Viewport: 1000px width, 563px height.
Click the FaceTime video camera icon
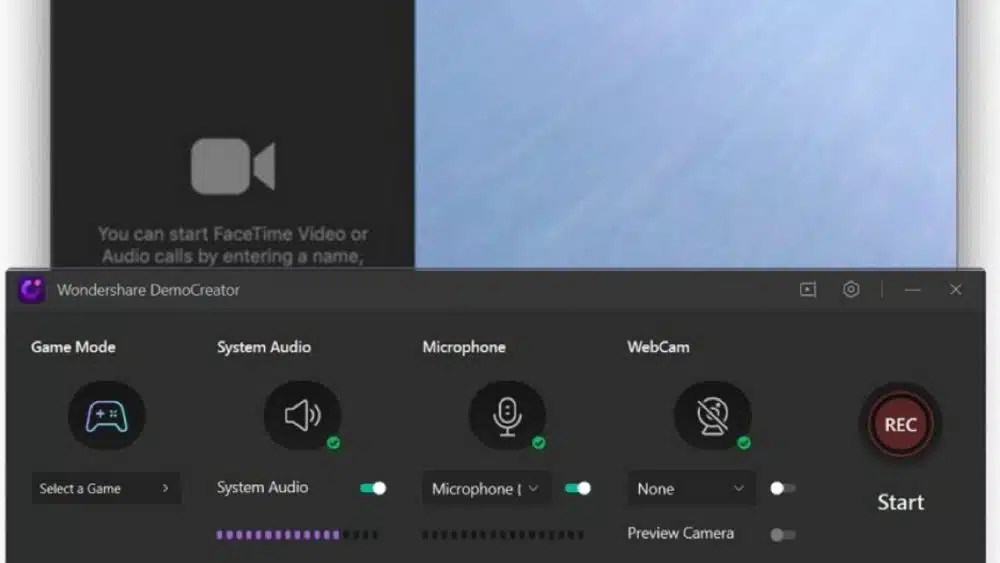[232, 166]
